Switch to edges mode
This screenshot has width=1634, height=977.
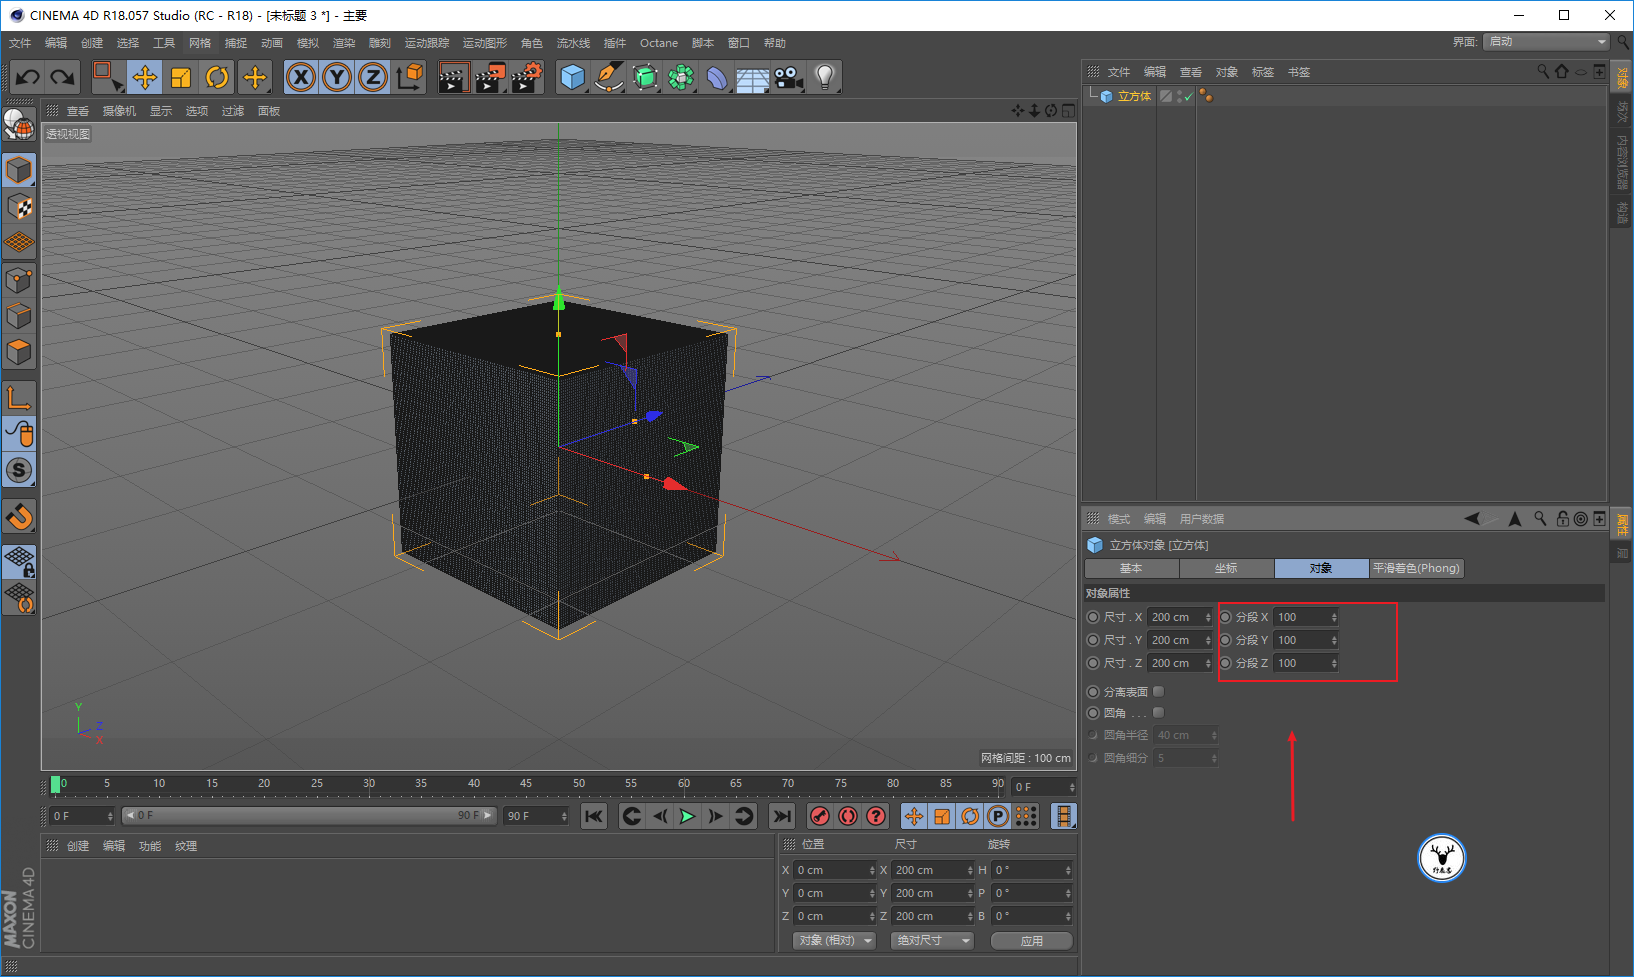pos(19,316)
